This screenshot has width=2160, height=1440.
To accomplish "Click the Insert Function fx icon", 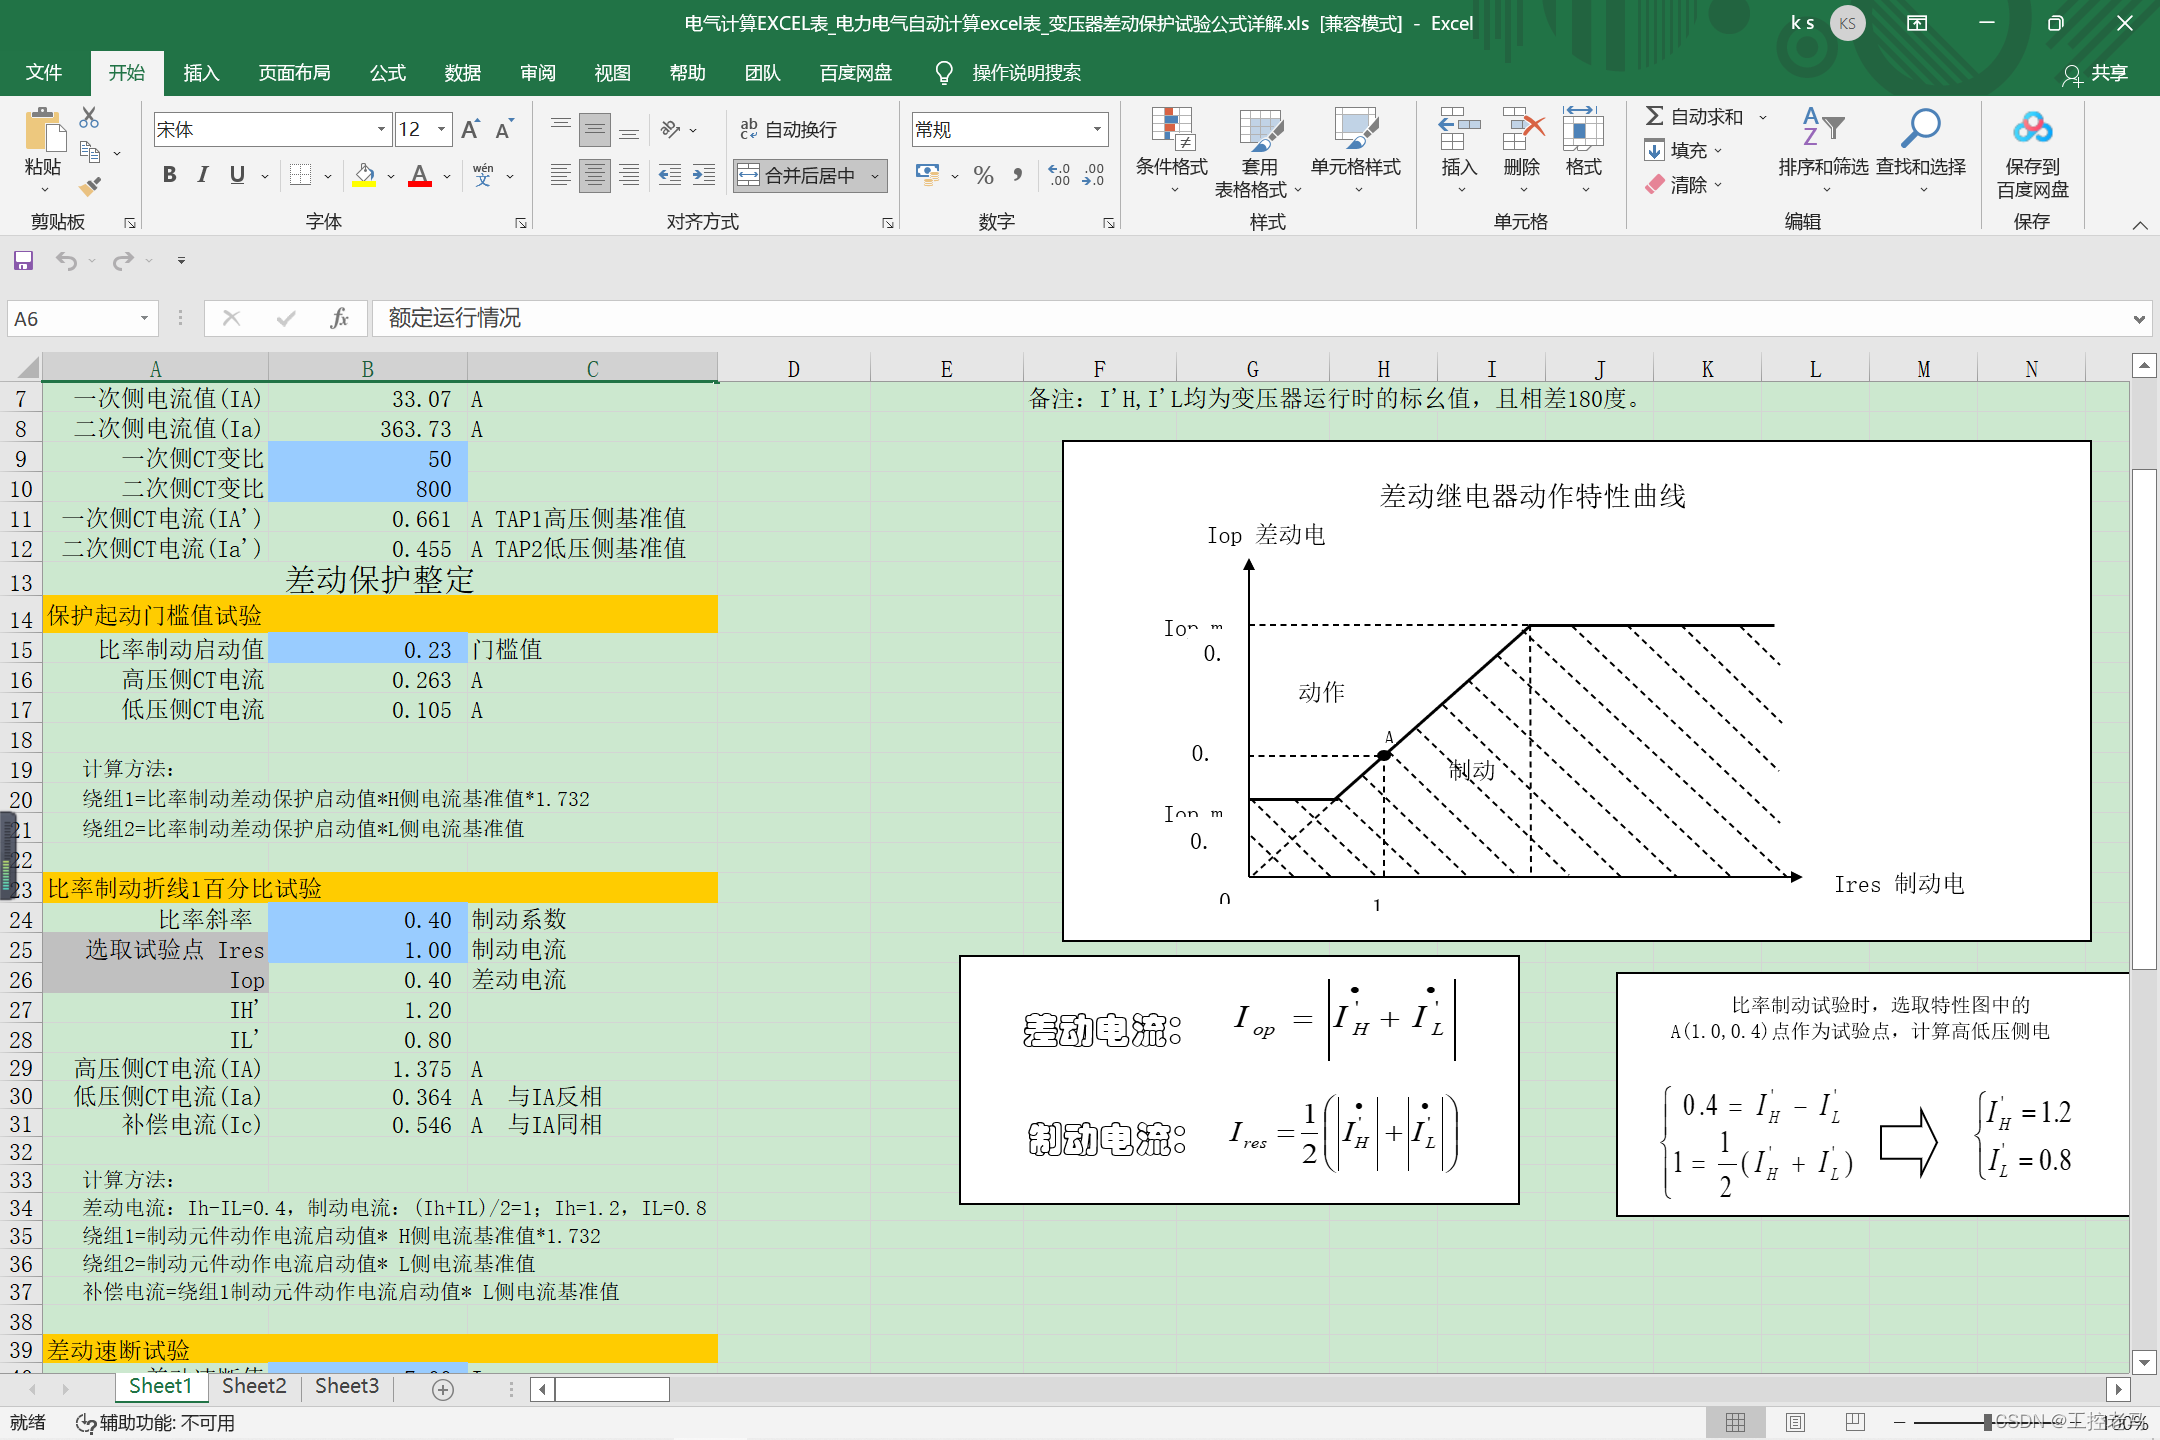I will (x=339, y=318).
